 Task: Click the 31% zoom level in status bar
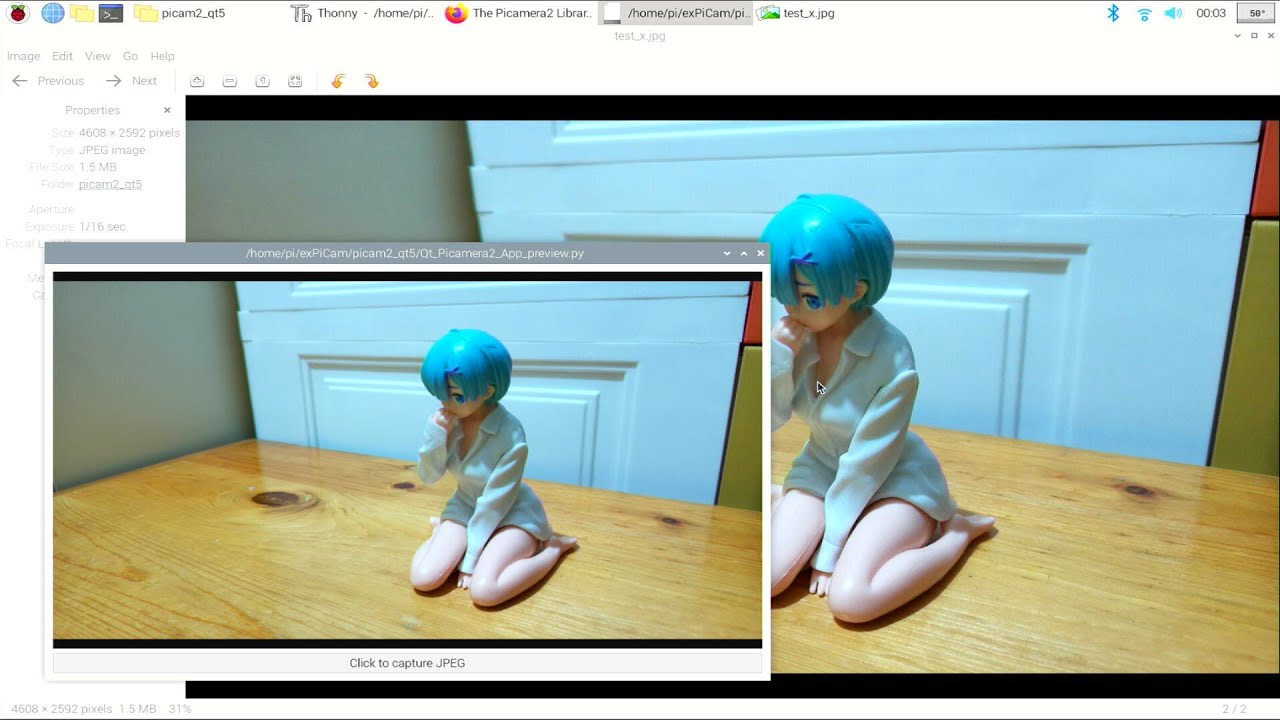[x=180, y=709]
